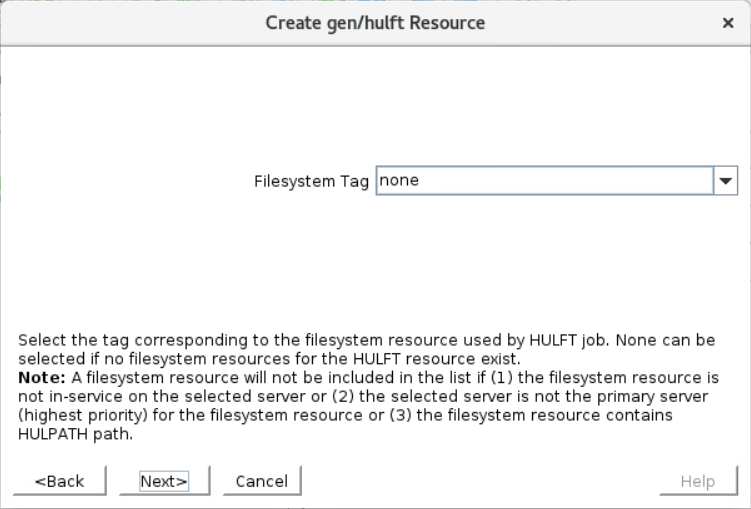Viewport: 751px width, 509px height.
Task: Click the Filesystem Tag label
Action: coord(311,181)
